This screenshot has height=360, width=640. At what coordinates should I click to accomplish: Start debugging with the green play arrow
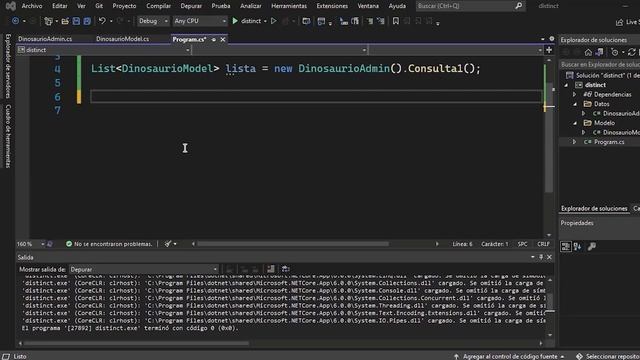[235, 21]
